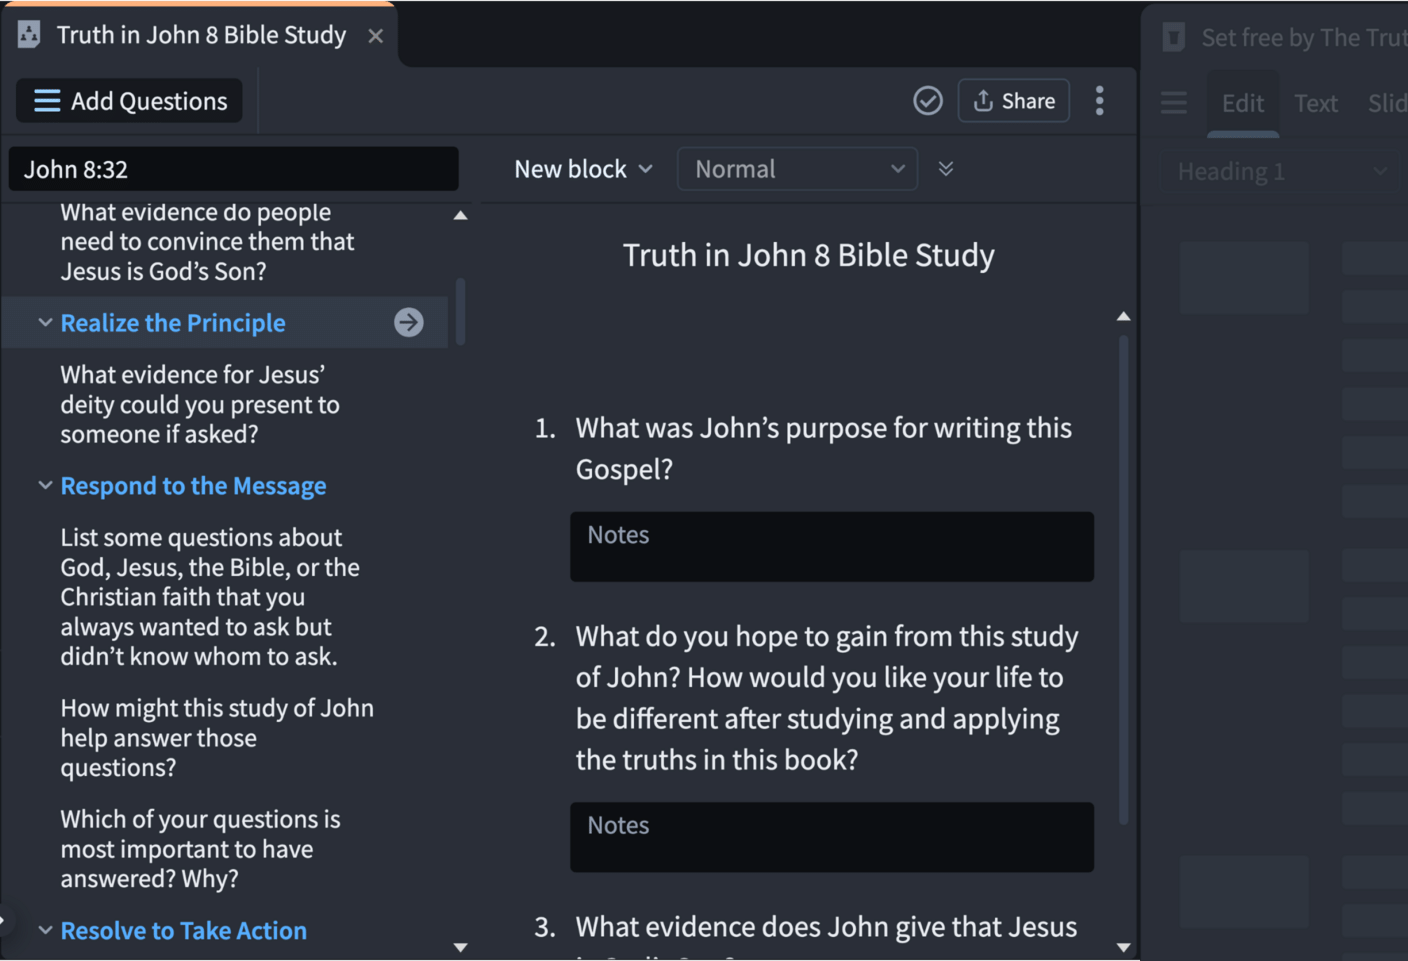1408x961 pixels.
Task: Click the document title Truth in John 8
Action: [809, 255]
